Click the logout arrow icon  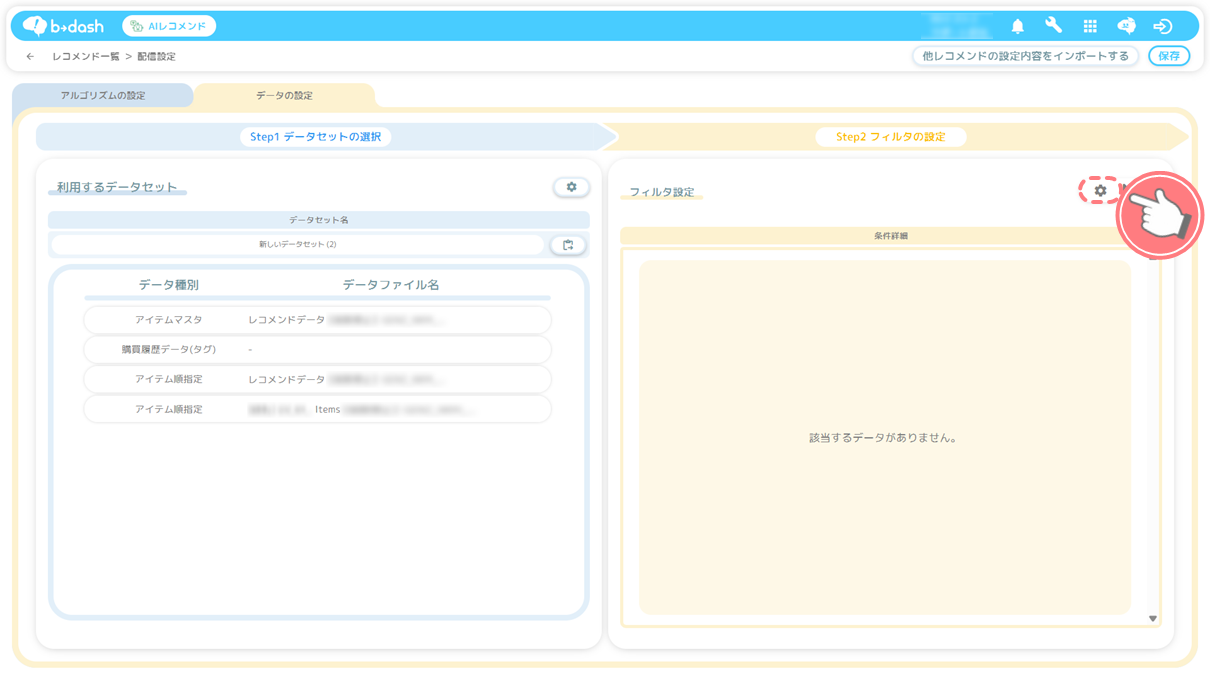coord(1162,26)
